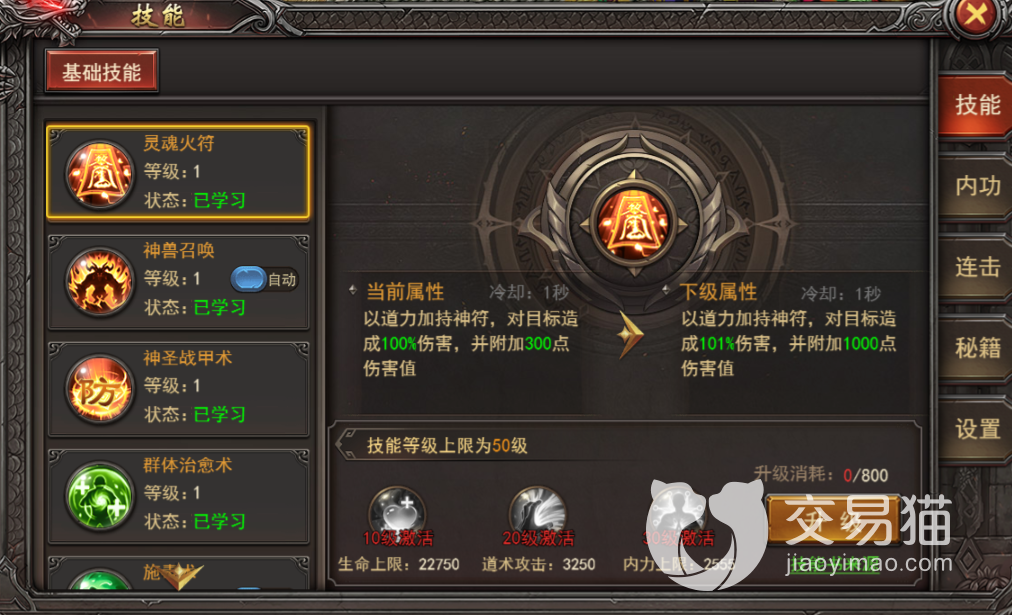
Task: Click the 30级激活 bonus icon
Action: point(677,513)
